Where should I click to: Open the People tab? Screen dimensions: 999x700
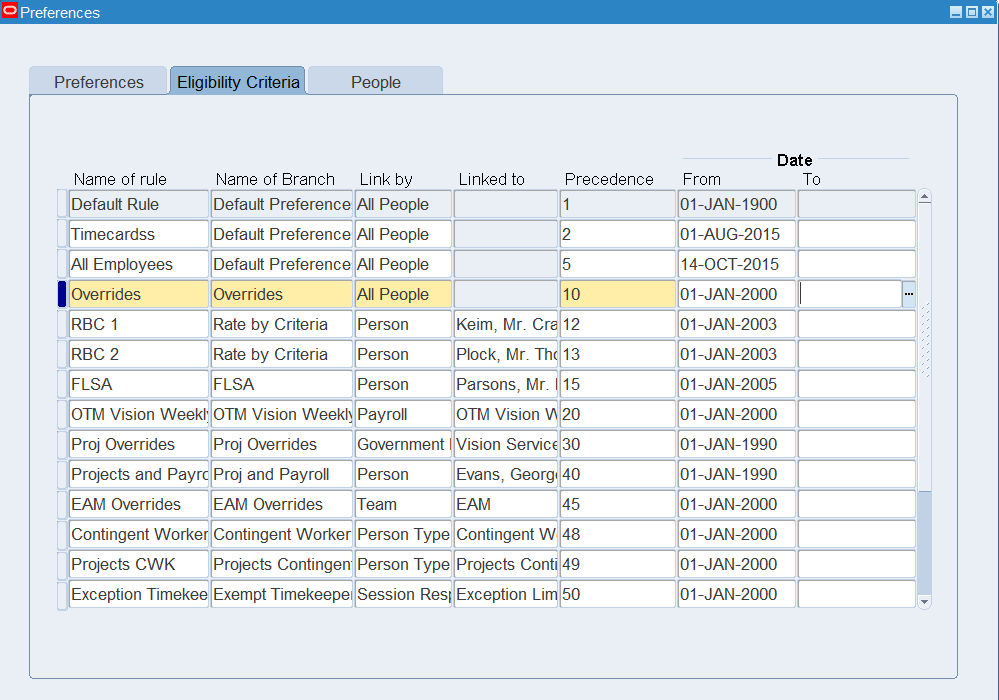pyautogui.click(x=375, y=82)
